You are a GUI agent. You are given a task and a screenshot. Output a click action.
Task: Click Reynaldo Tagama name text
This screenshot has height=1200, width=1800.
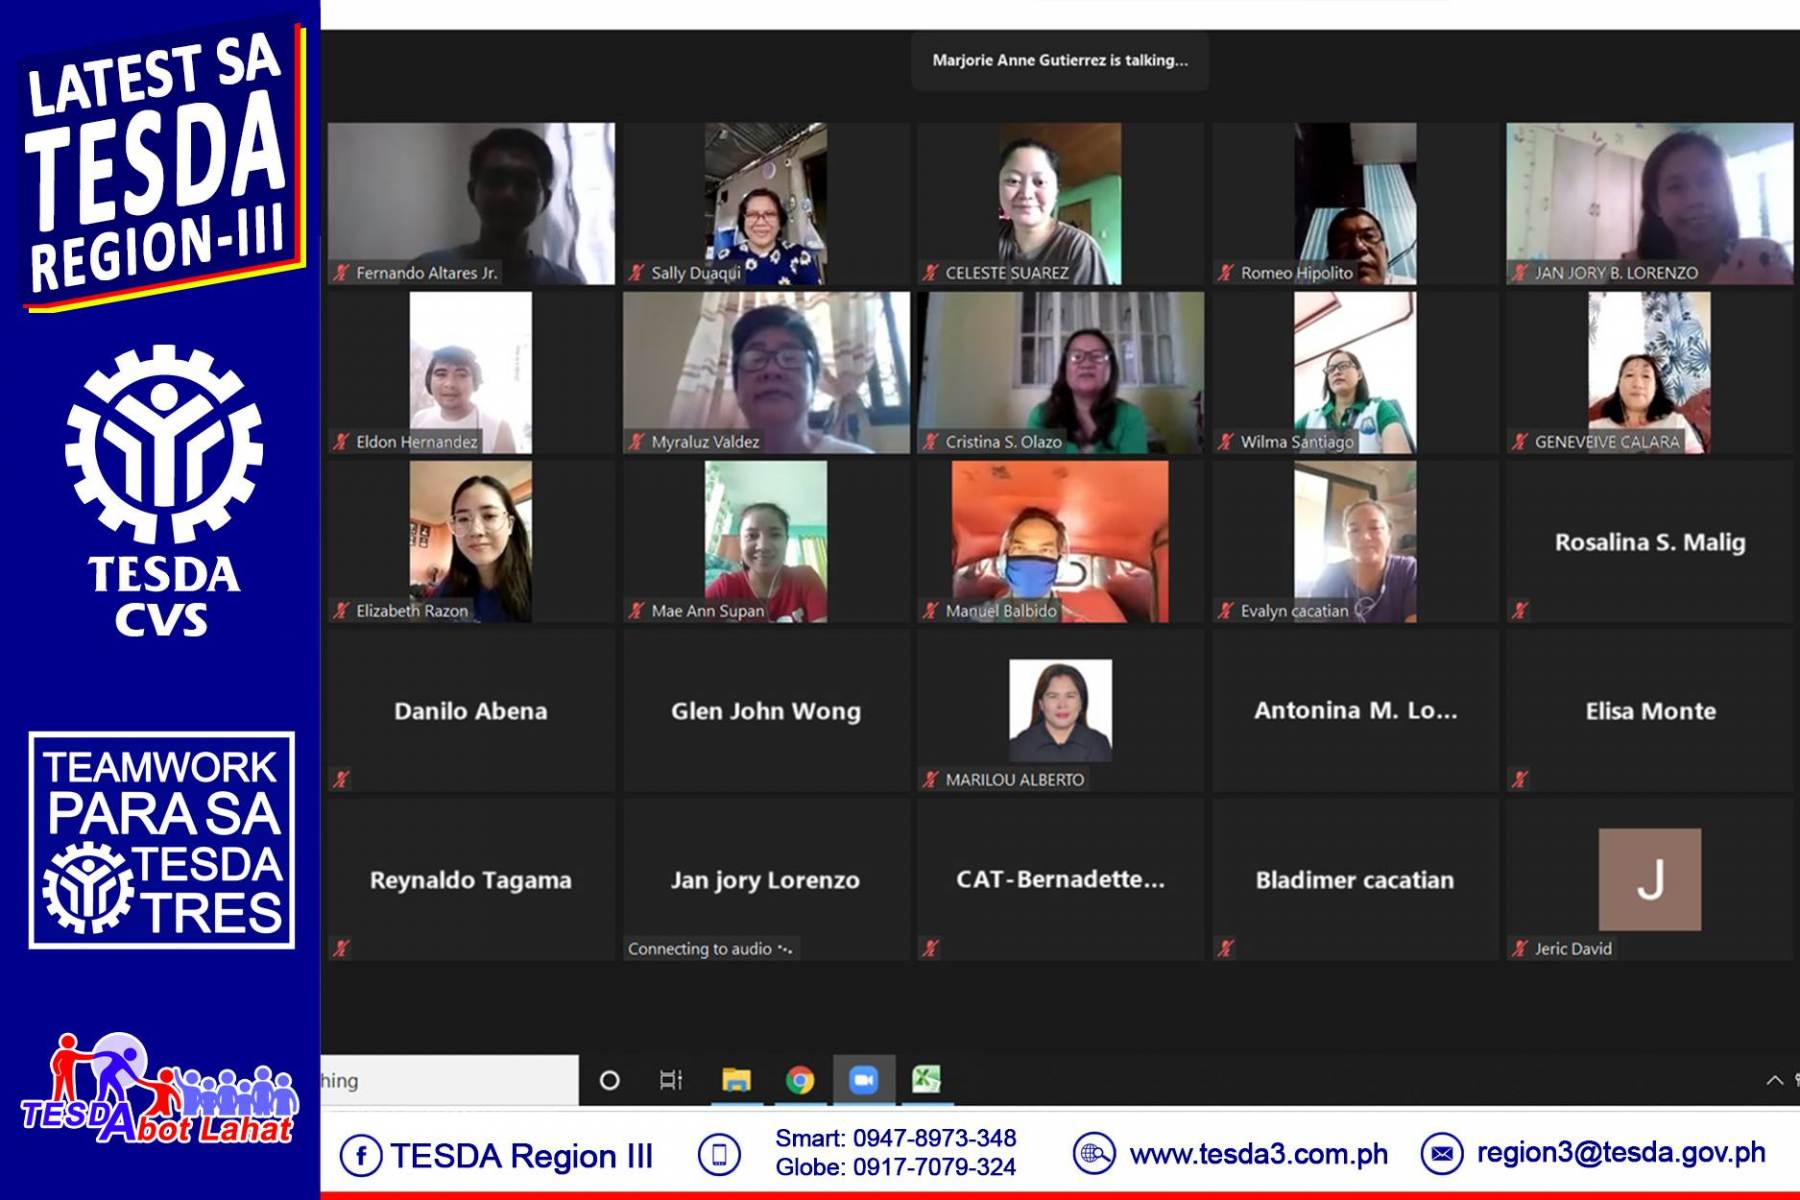click(x=471, y=880)
